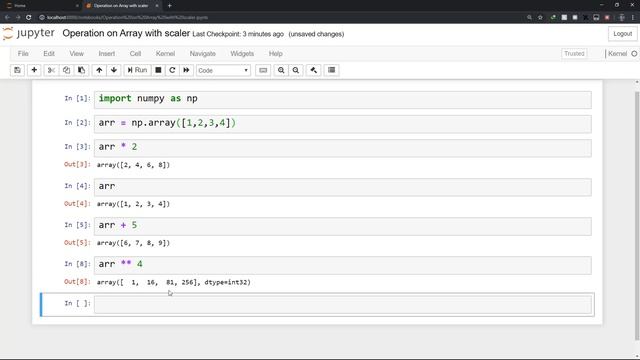Cut selected cells with the scissors icon

pyautogui.click(x=51, y=70)
